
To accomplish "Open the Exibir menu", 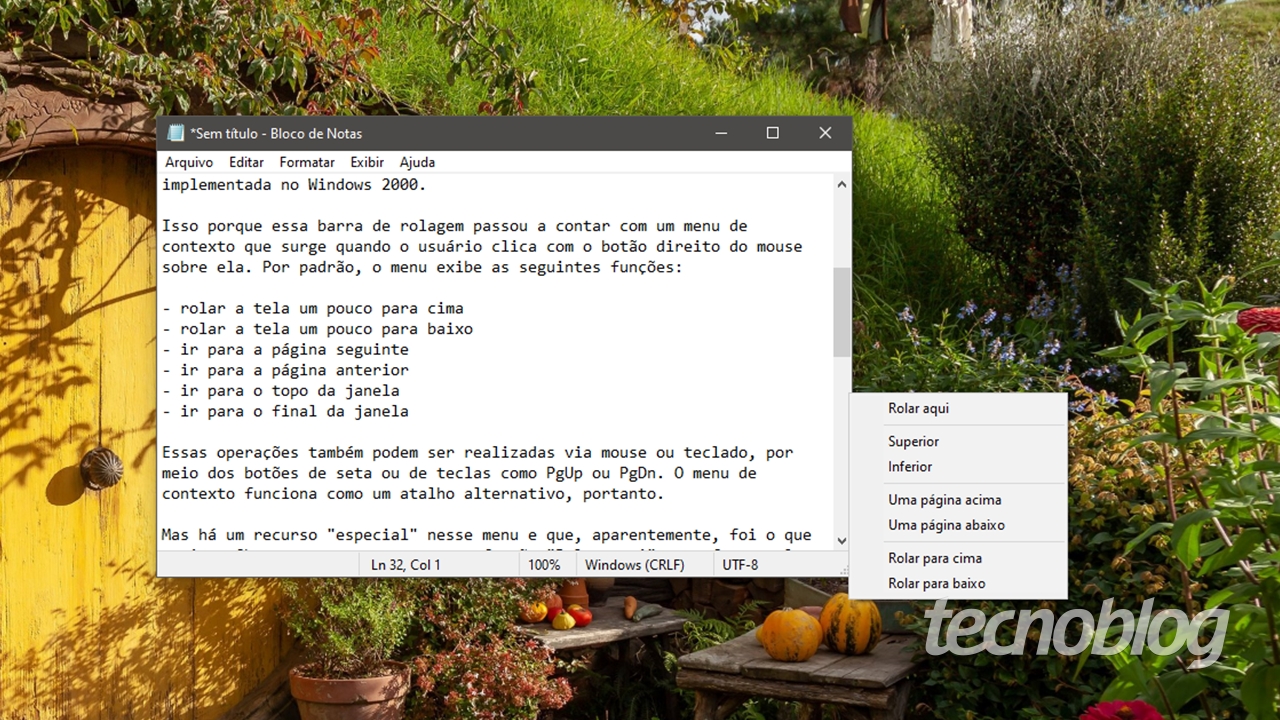I will (367, 162).
